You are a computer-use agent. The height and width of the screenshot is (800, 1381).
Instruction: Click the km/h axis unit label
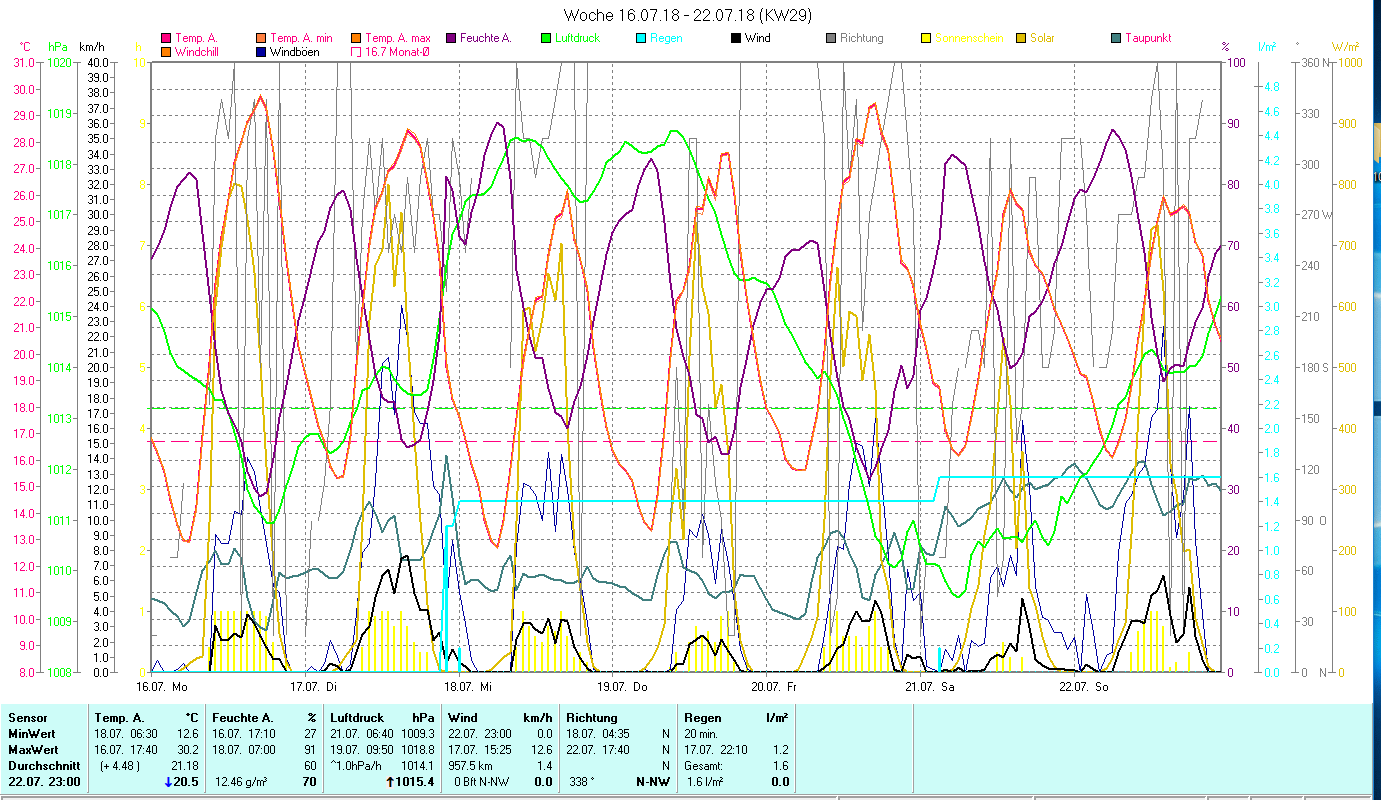pos(90,46)
